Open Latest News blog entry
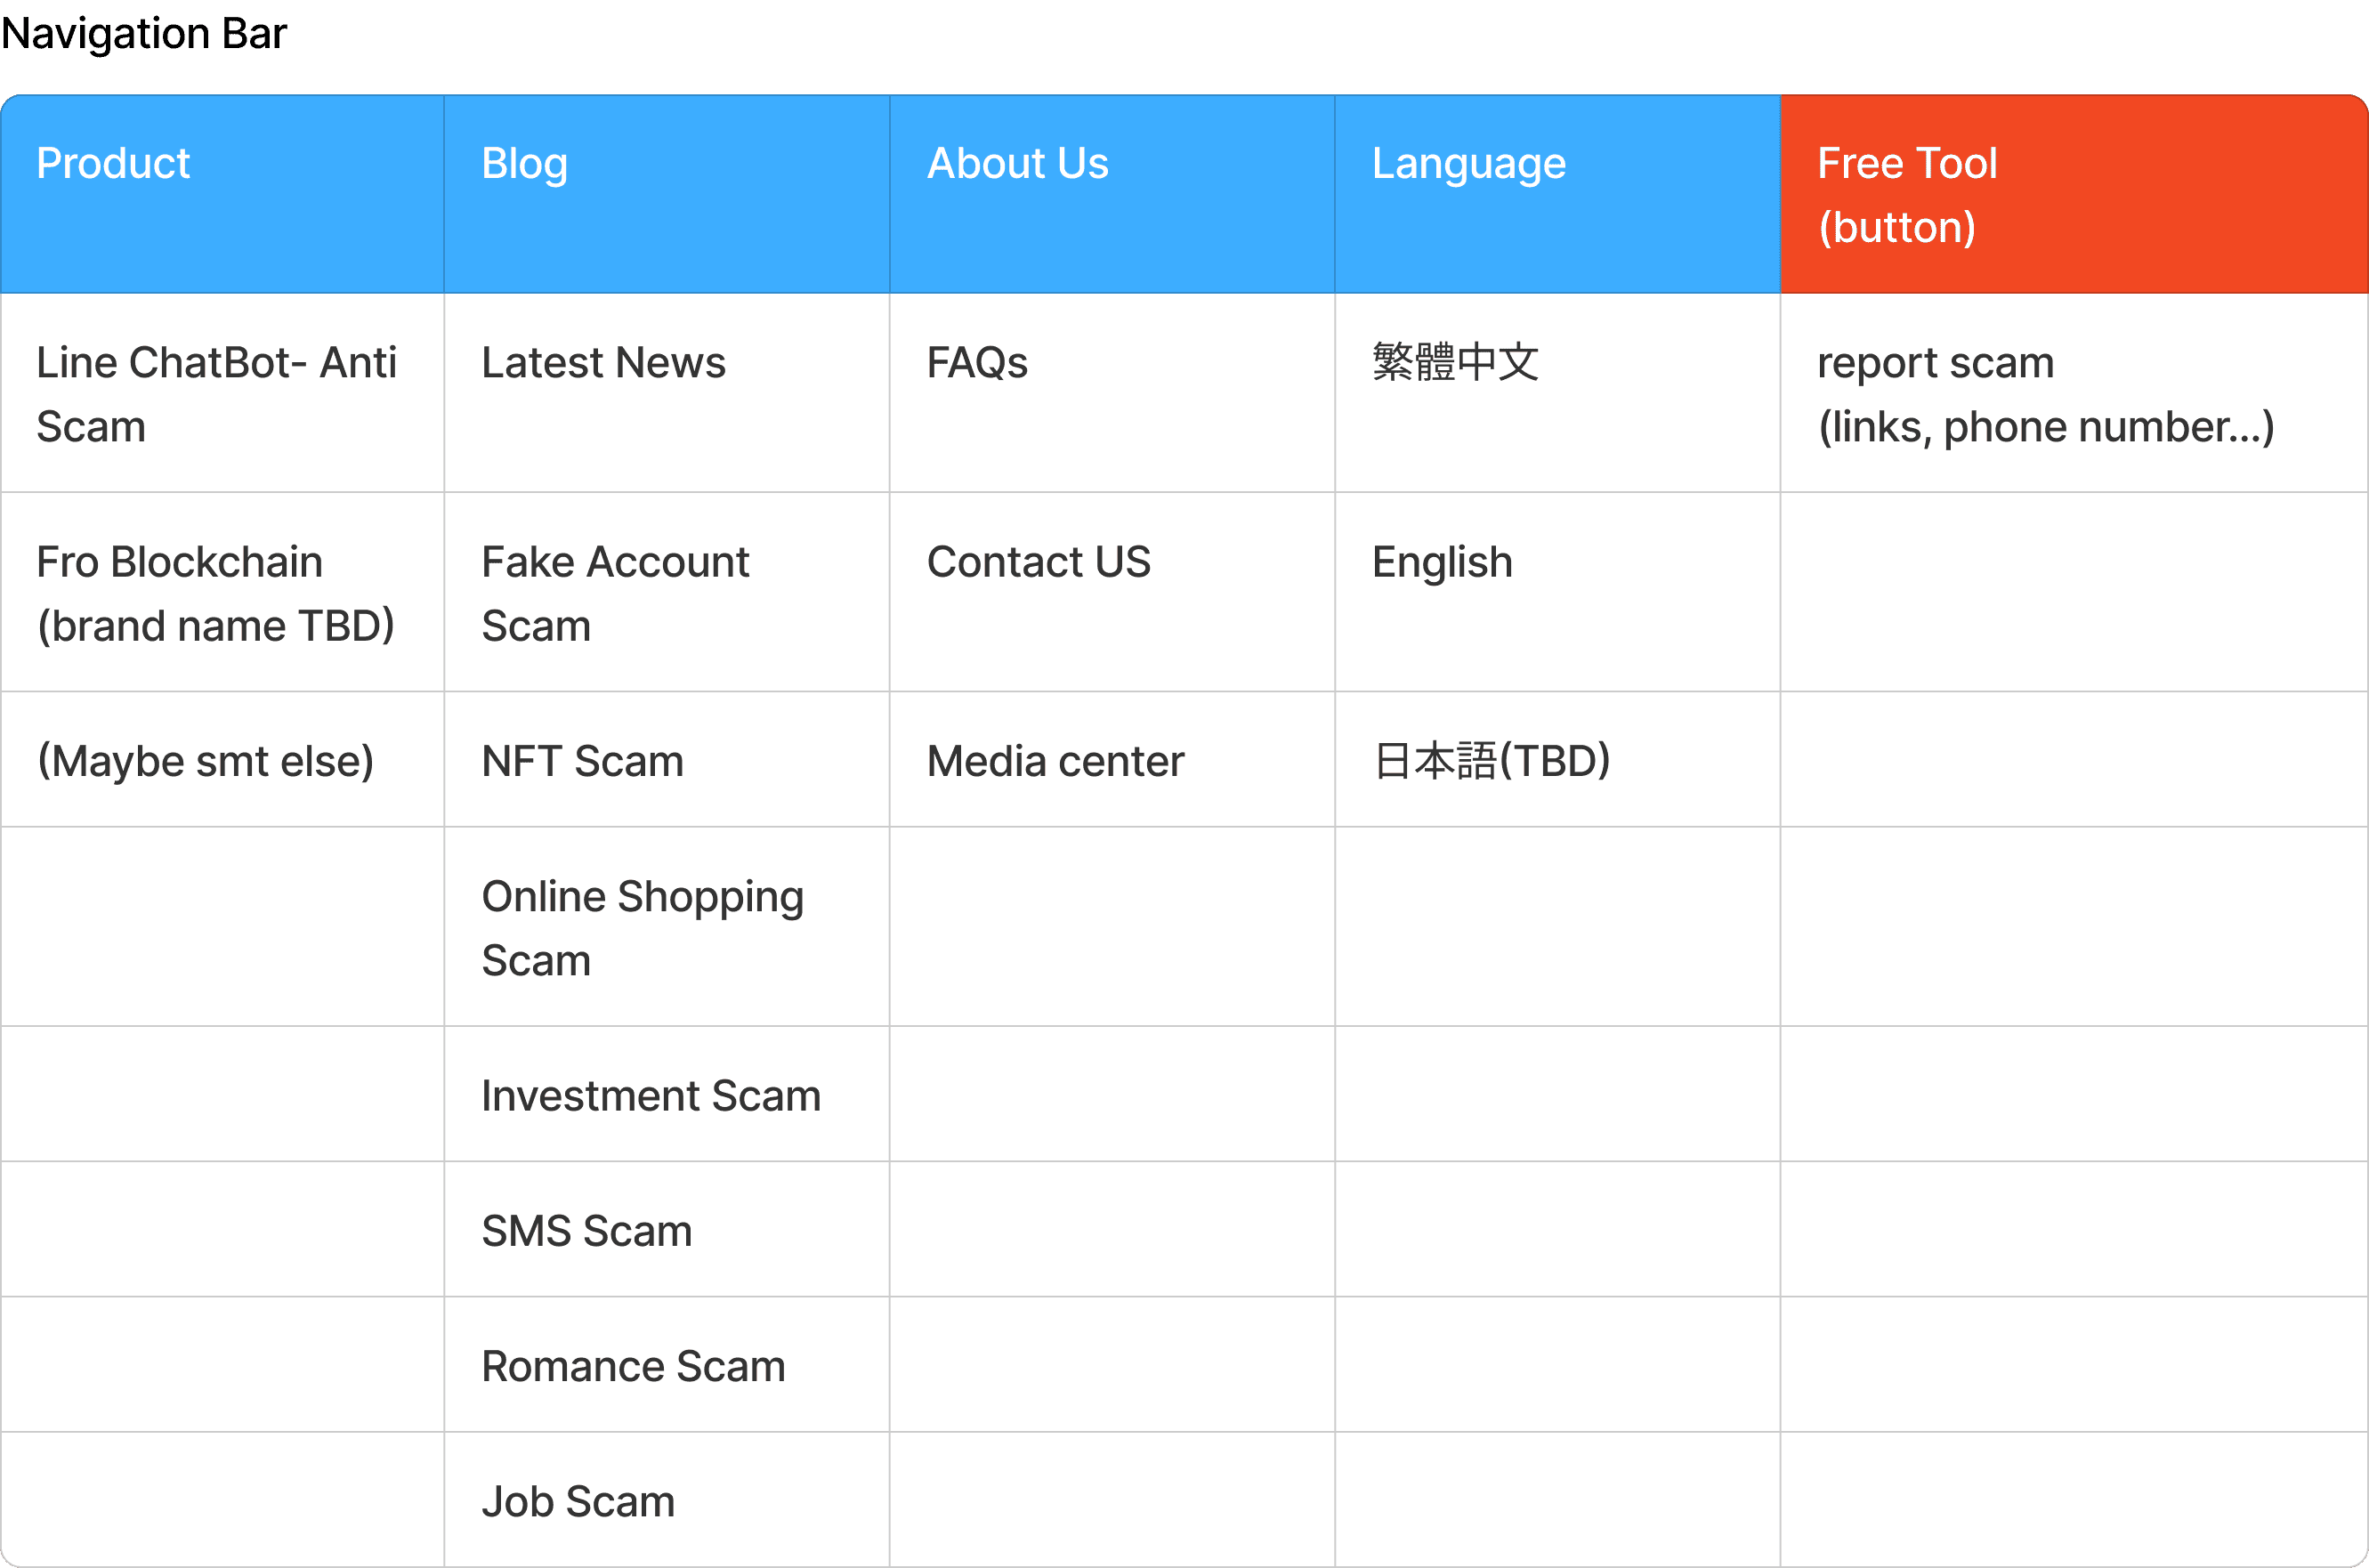The image size is (2369, 1568). (603, 362)
